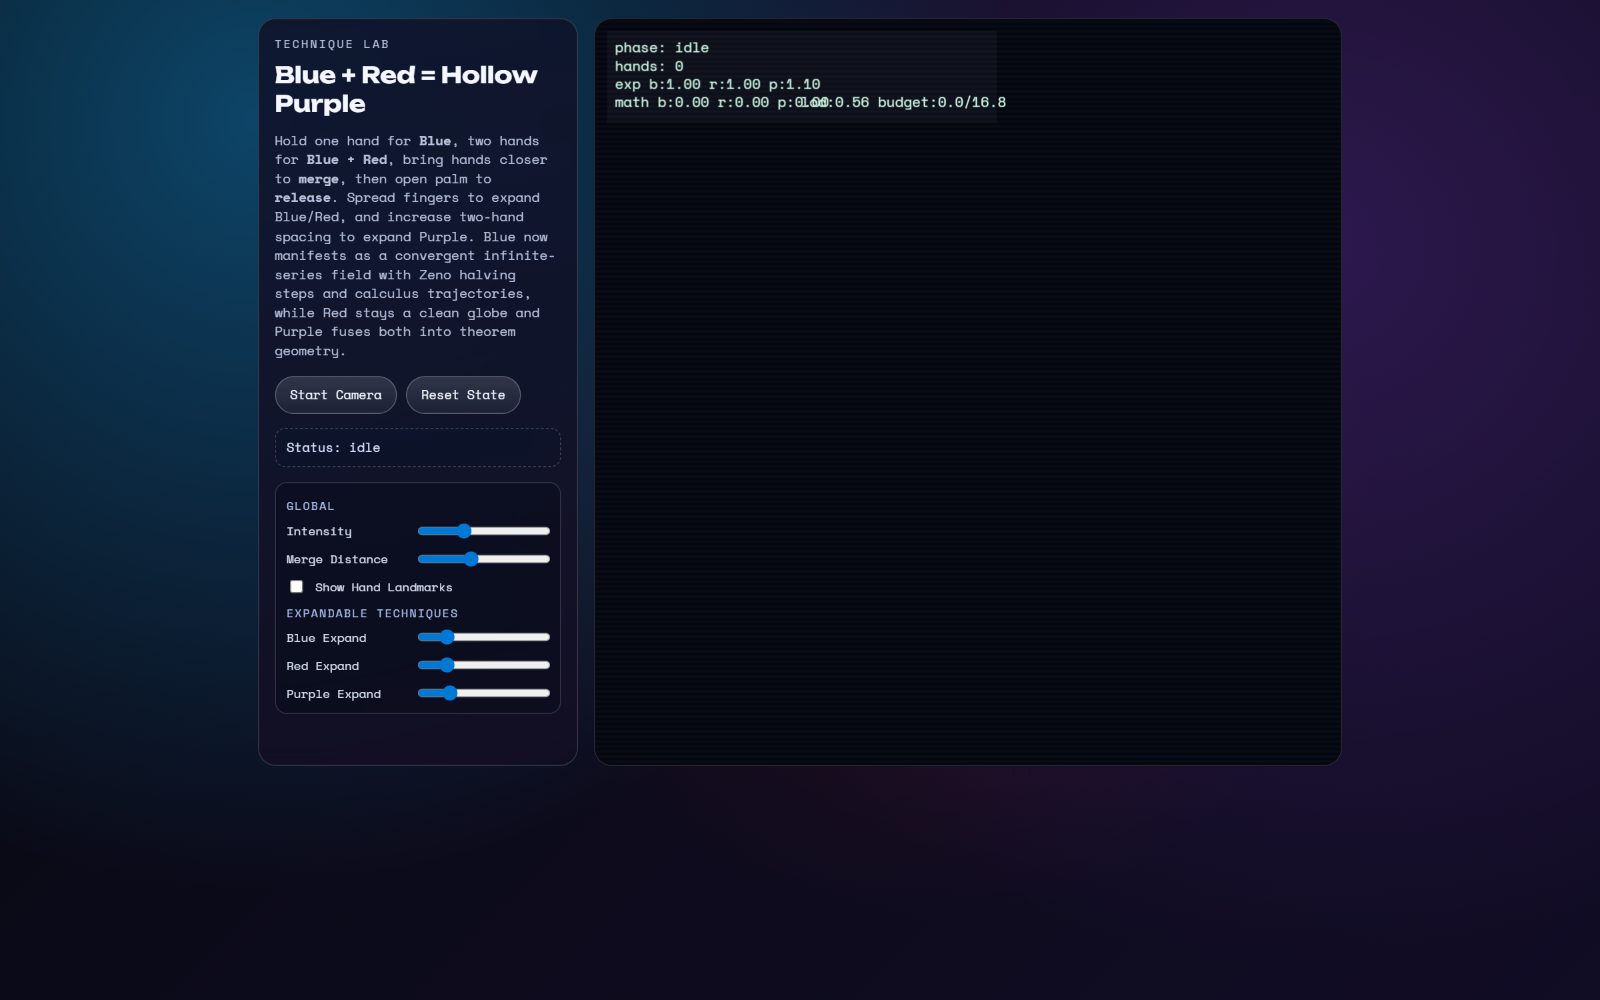This screenshot has width=1600, height=1000.
Task: Click the Reset State button
Action: 463,395
